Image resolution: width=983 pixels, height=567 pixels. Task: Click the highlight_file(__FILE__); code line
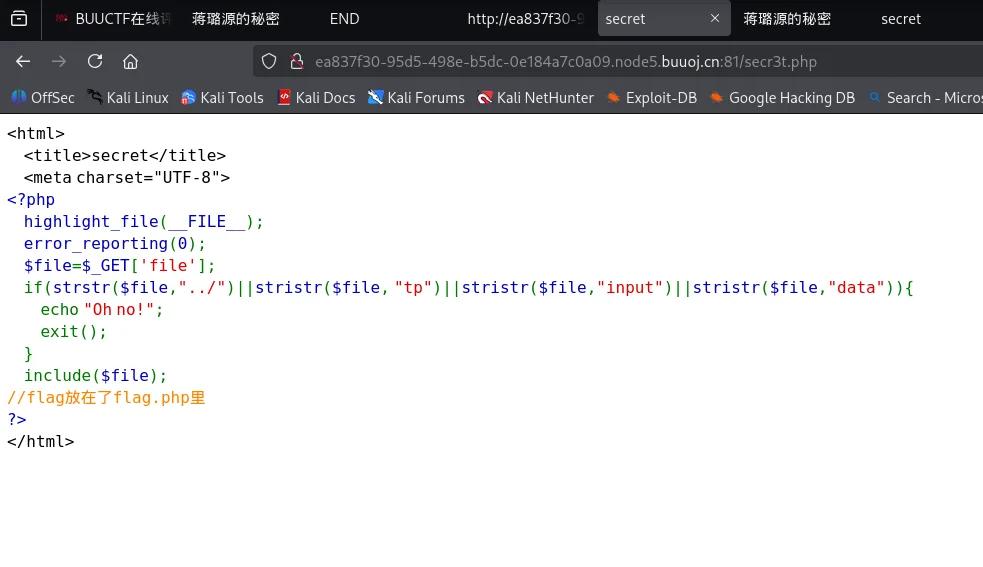click(144, 221)
